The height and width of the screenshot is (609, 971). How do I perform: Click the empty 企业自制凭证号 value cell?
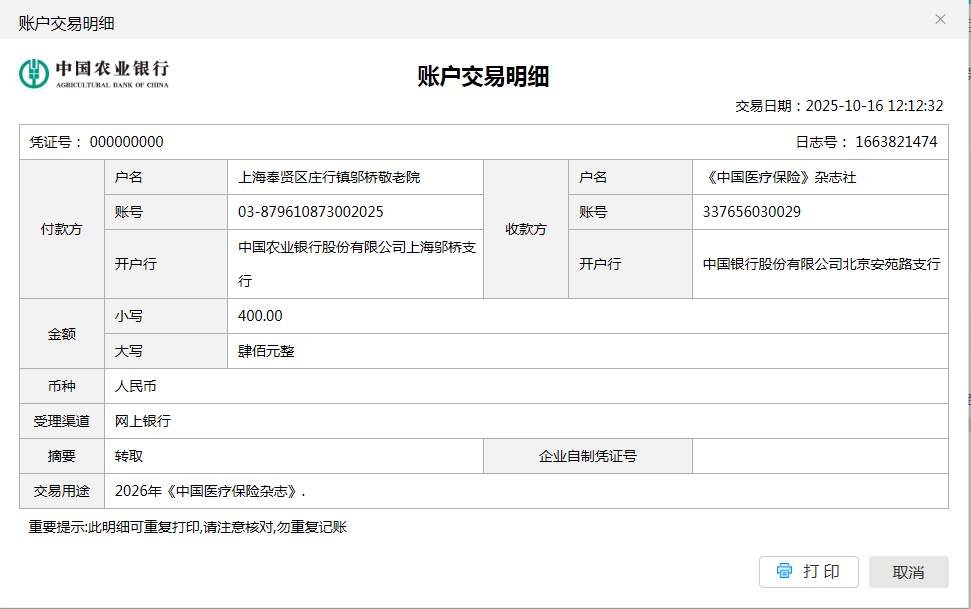tap(819, 456)
